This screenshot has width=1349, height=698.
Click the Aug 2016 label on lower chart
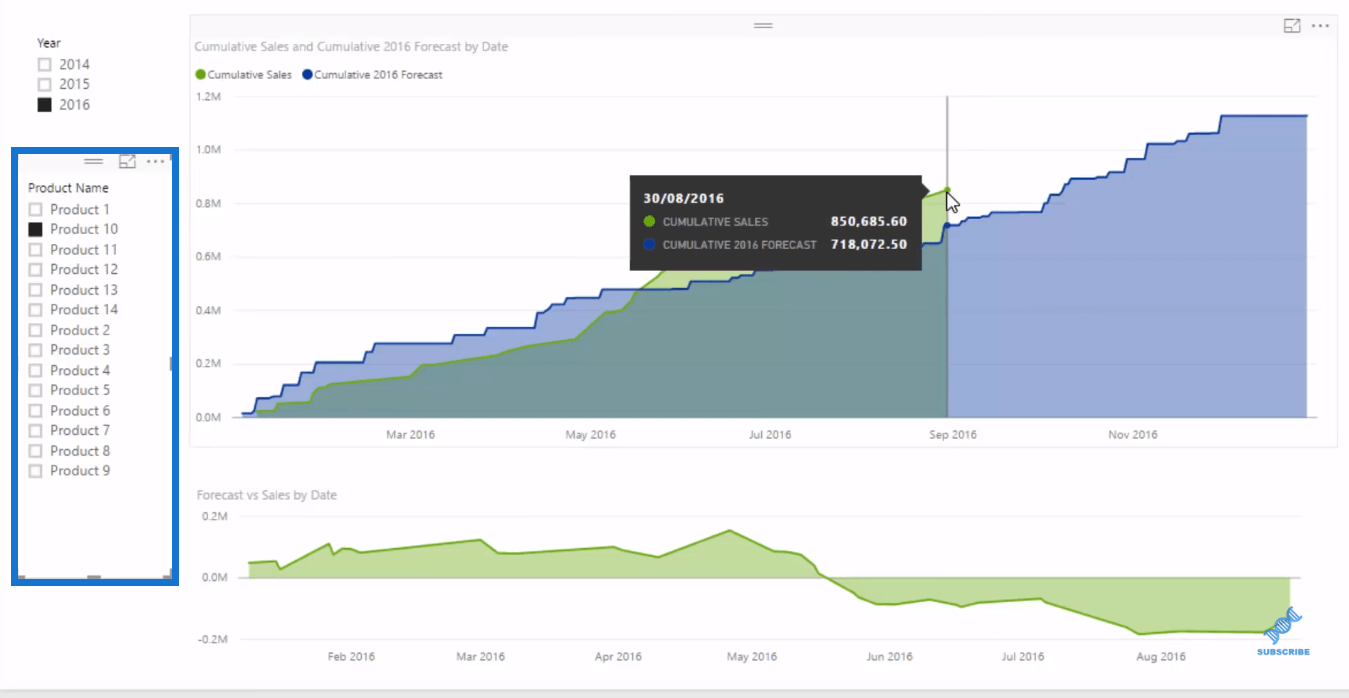[1160, 657]
